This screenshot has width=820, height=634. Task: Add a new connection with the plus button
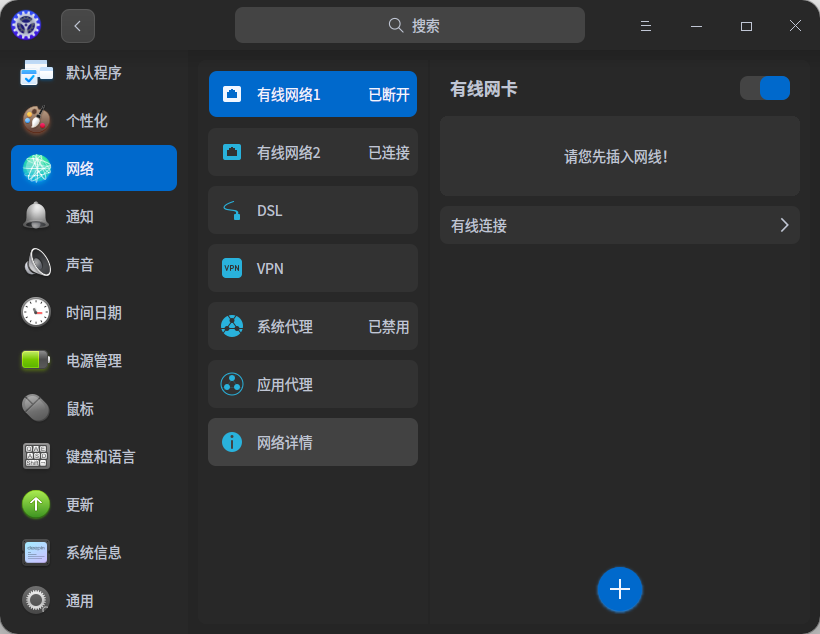(x=619, y=589)
